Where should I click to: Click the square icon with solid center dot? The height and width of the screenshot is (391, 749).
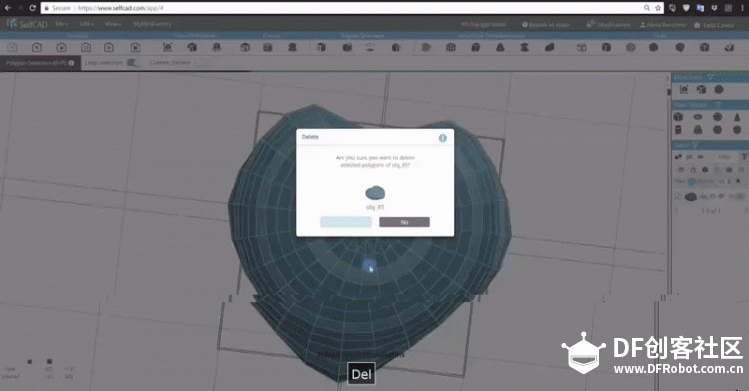tap(135, 47)
